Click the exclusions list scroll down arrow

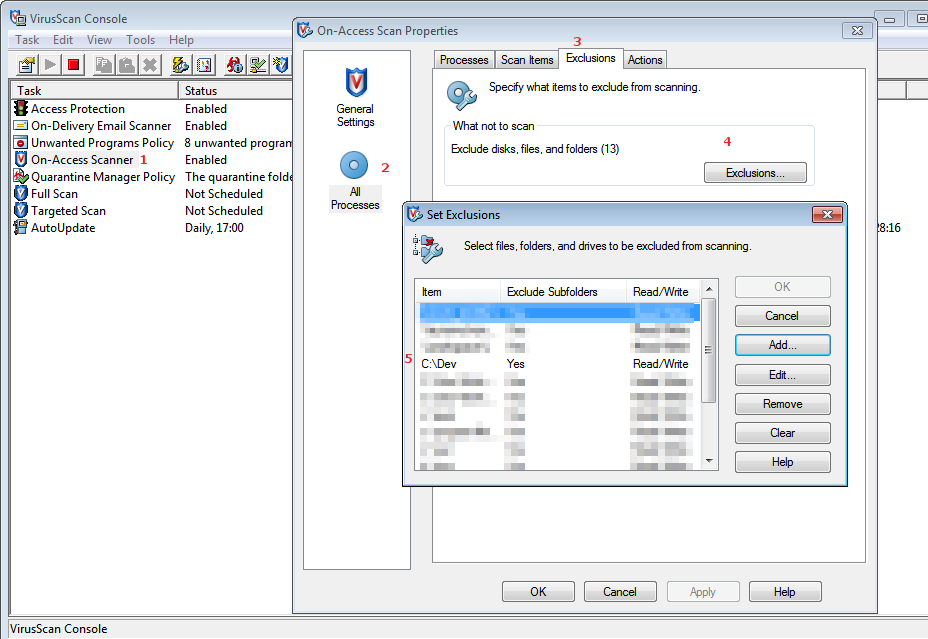709,461
